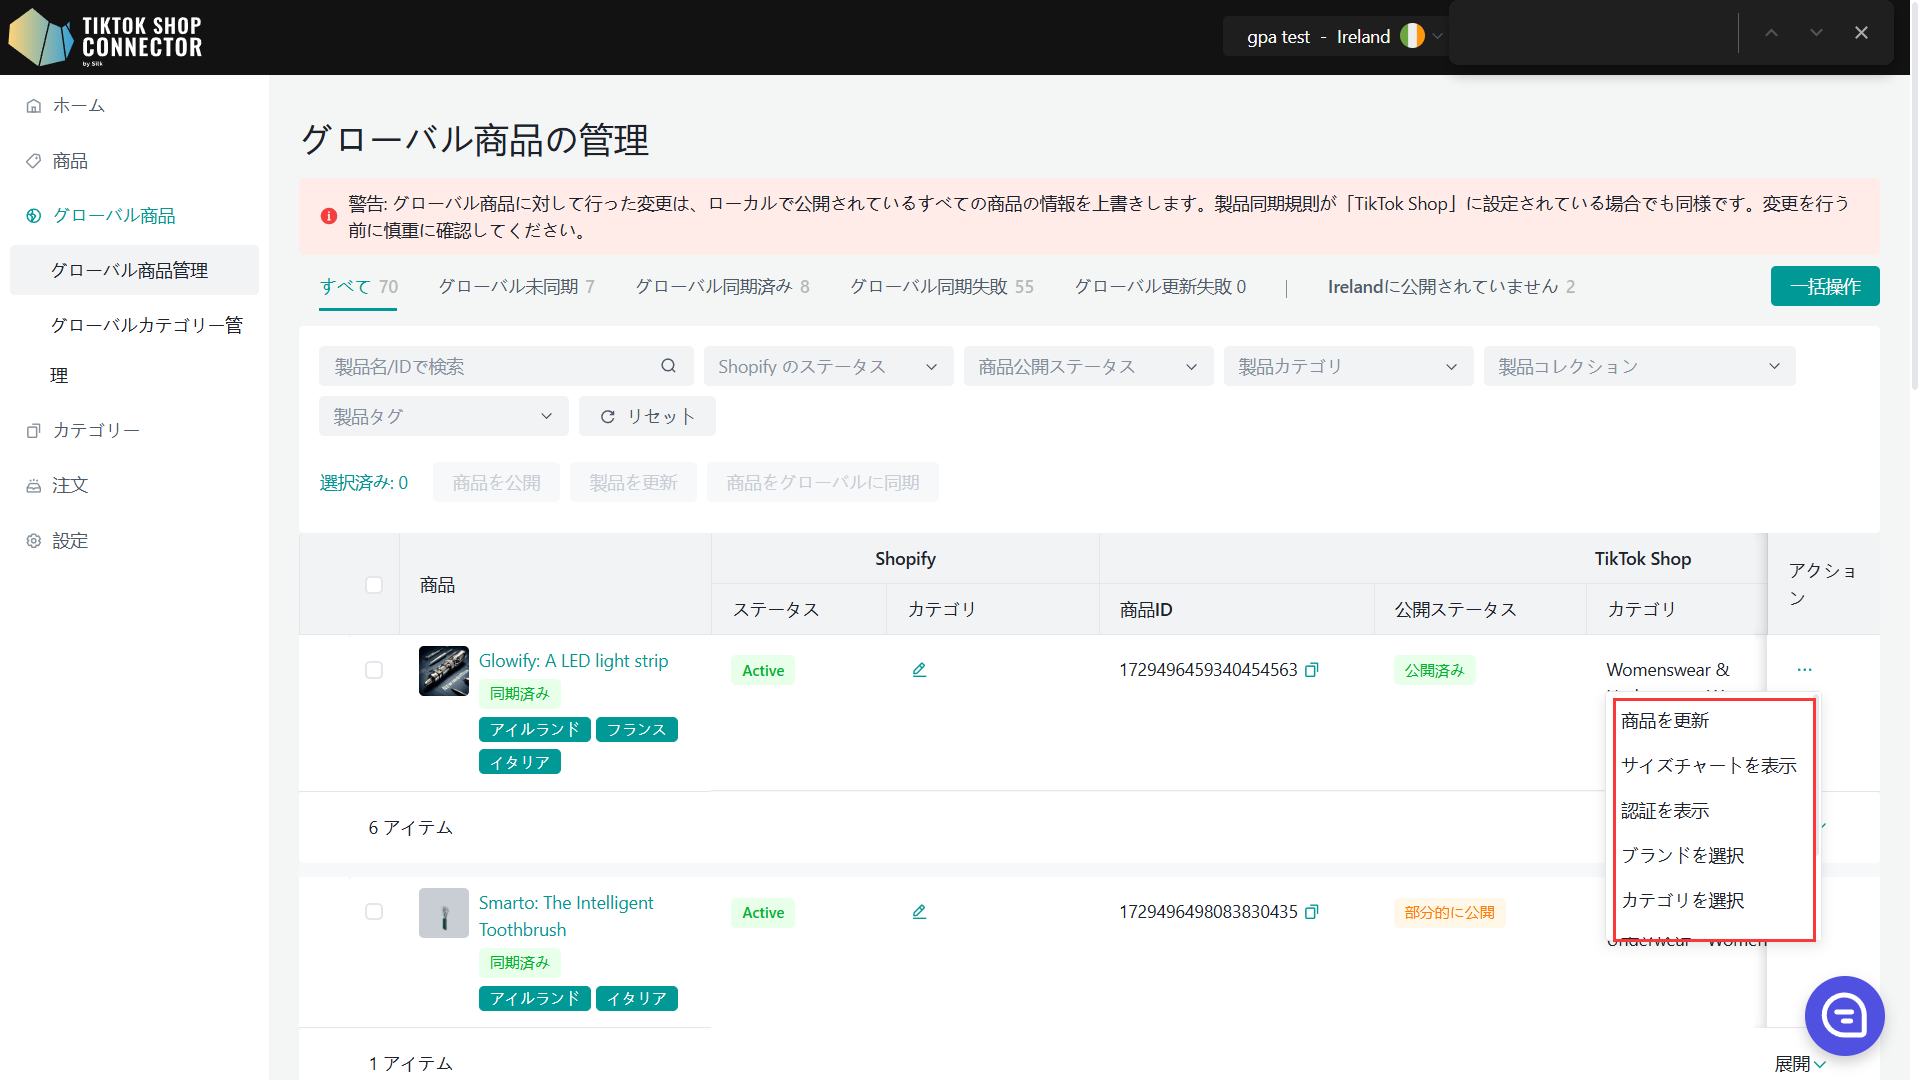The image size is (1920, 1080).
Task: Open 設定 in the sidebar
Action: click(x=70, y=541)
